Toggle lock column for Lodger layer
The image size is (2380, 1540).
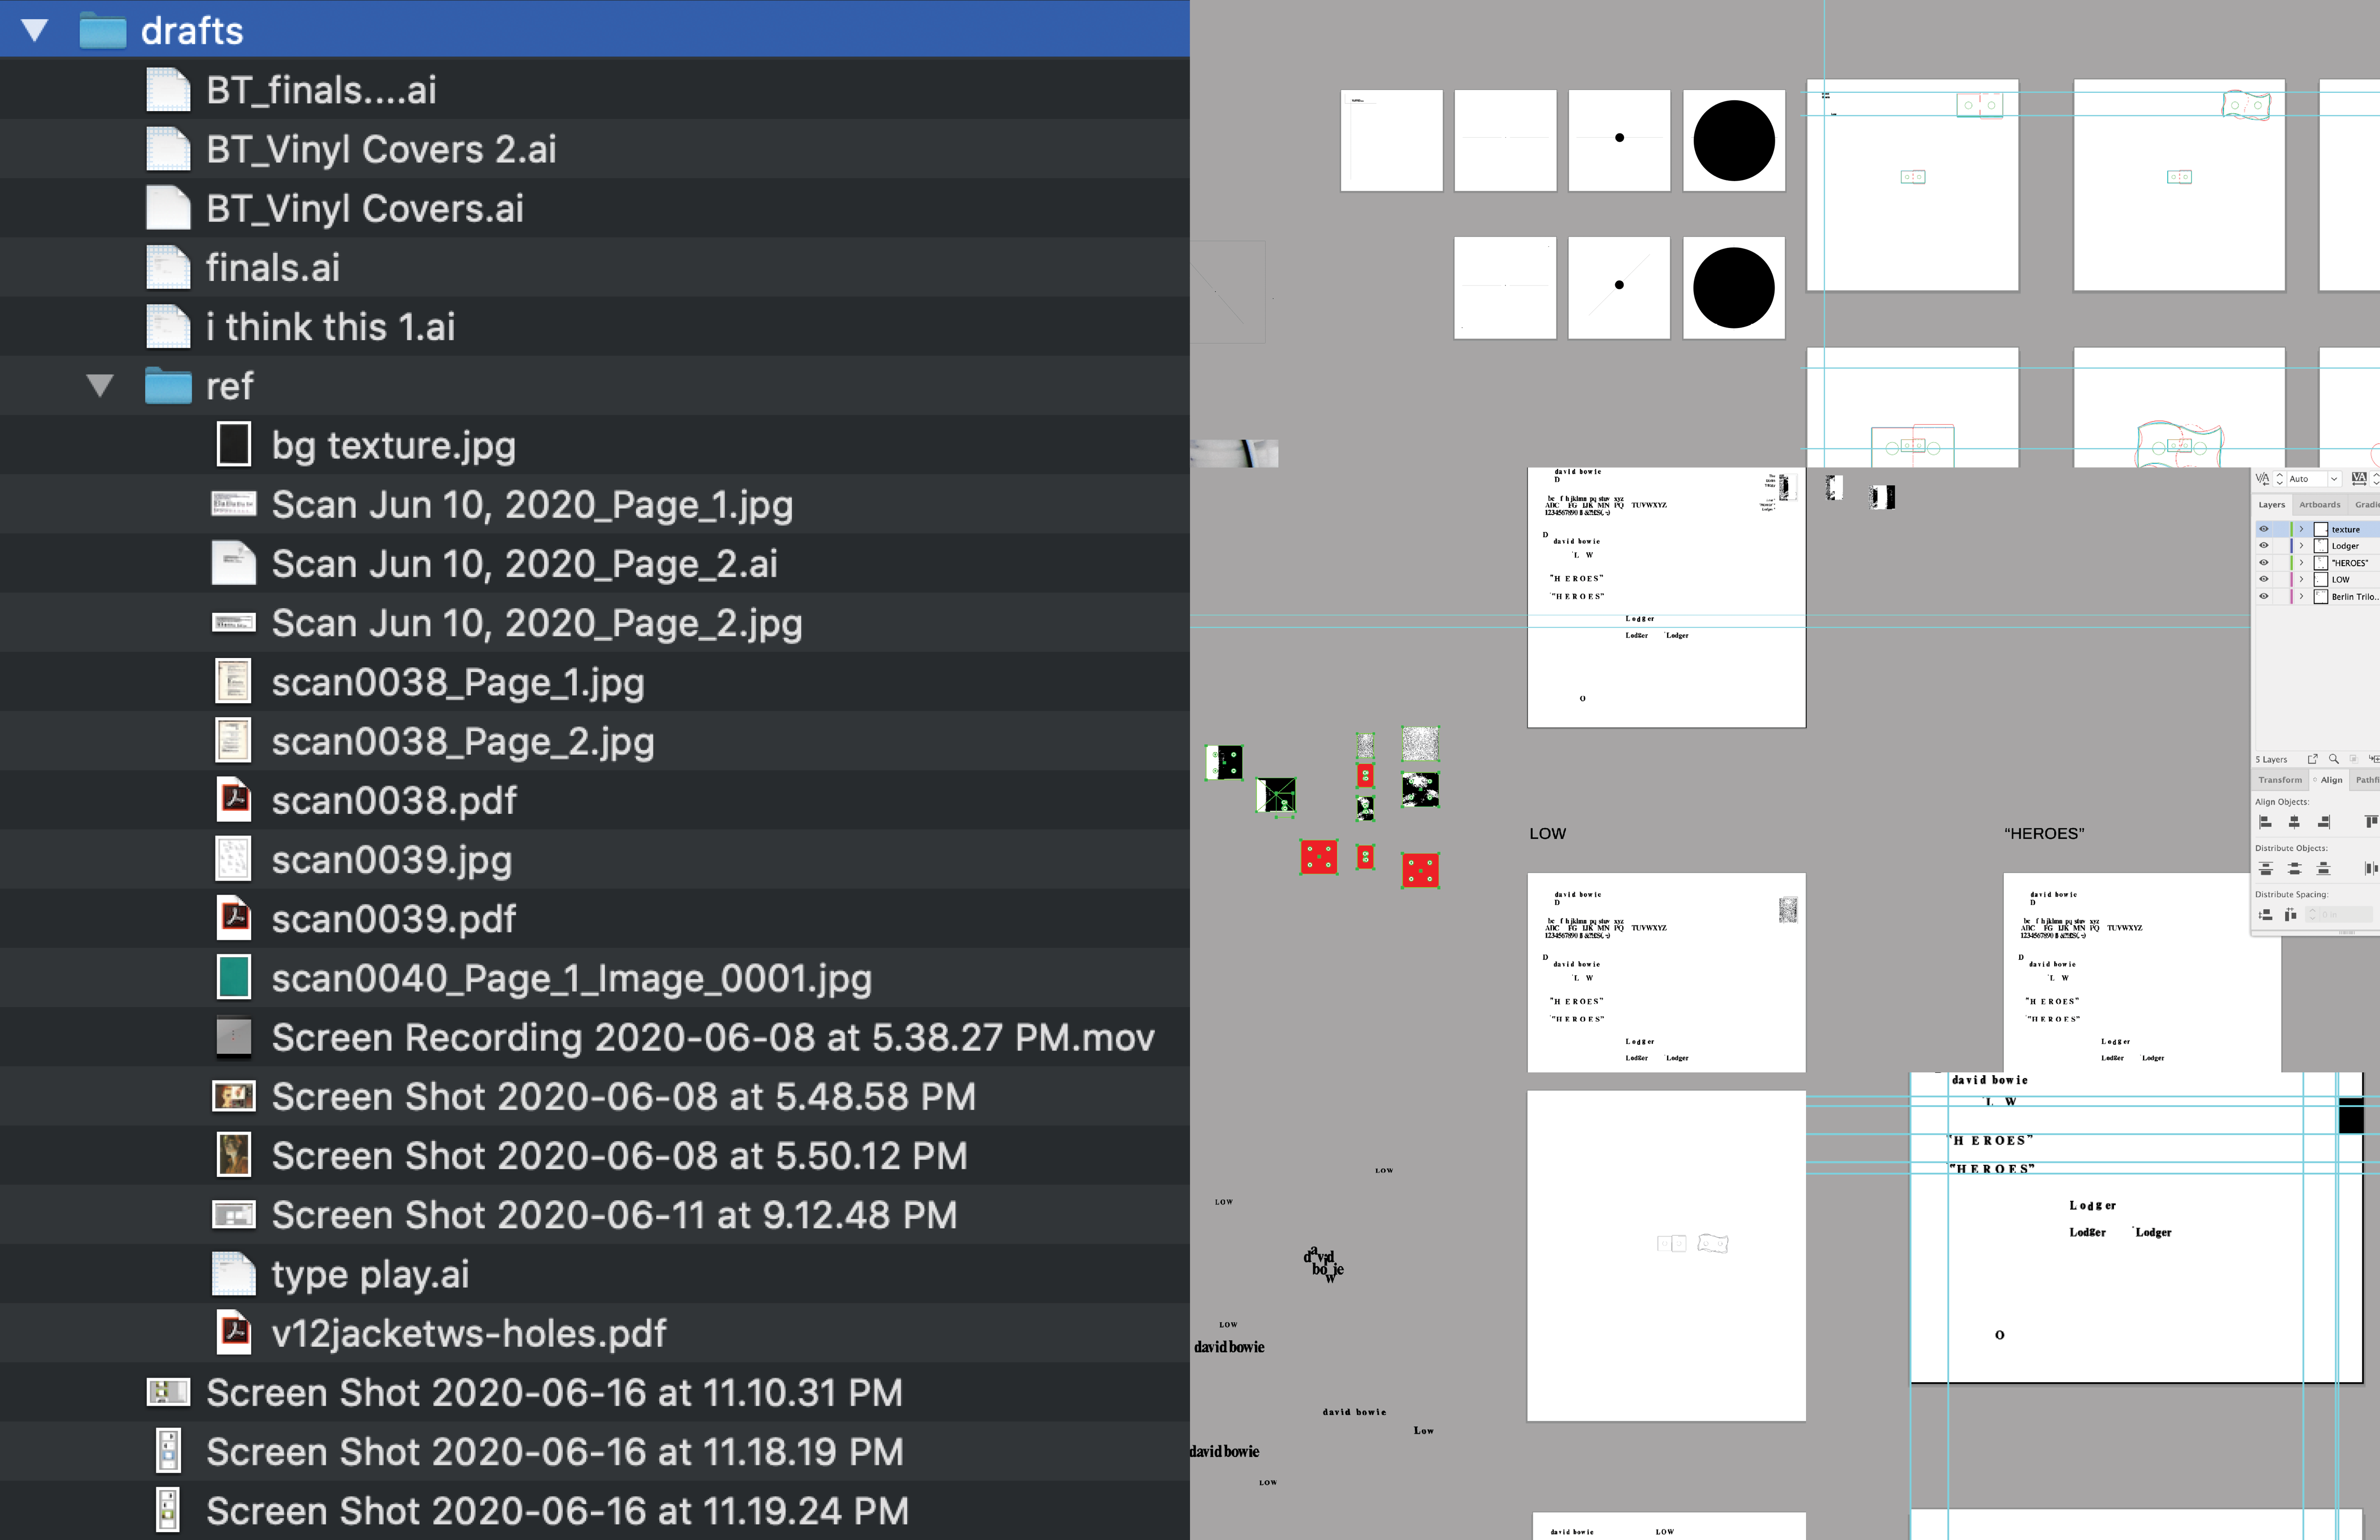2281,546
